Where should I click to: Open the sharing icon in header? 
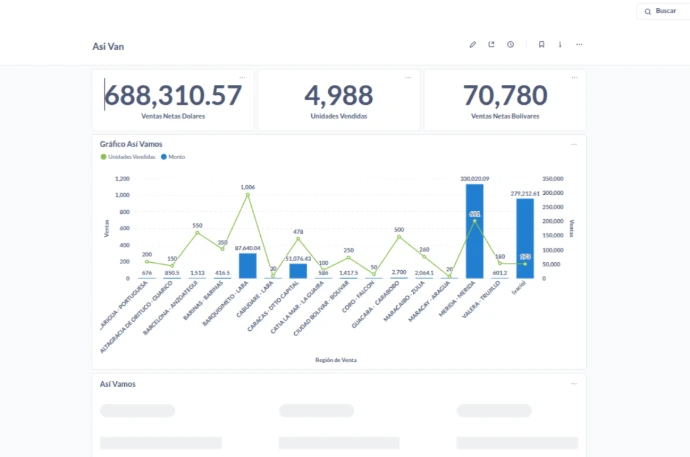[x=491, y=45]
